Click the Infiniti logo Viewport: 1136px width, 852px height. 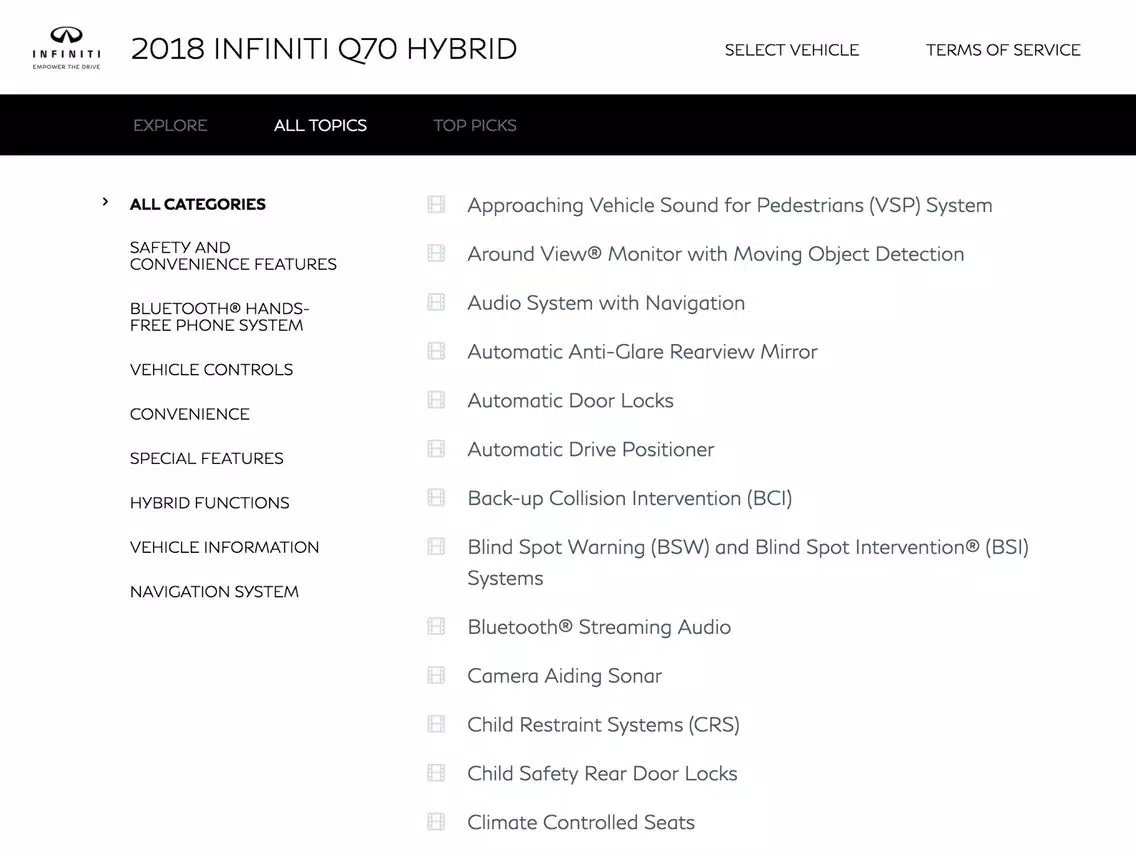pyautogui.click(x=66, y=48)
